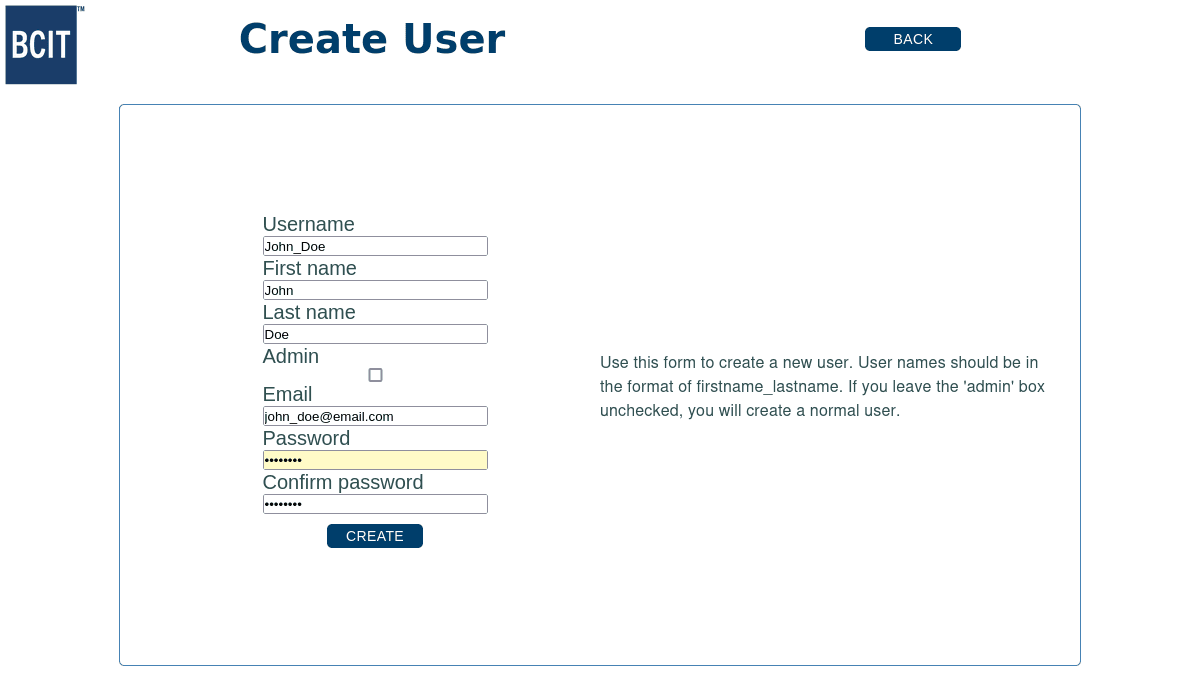Click the Username label
1200x700 pixels.
coord(308,224)
